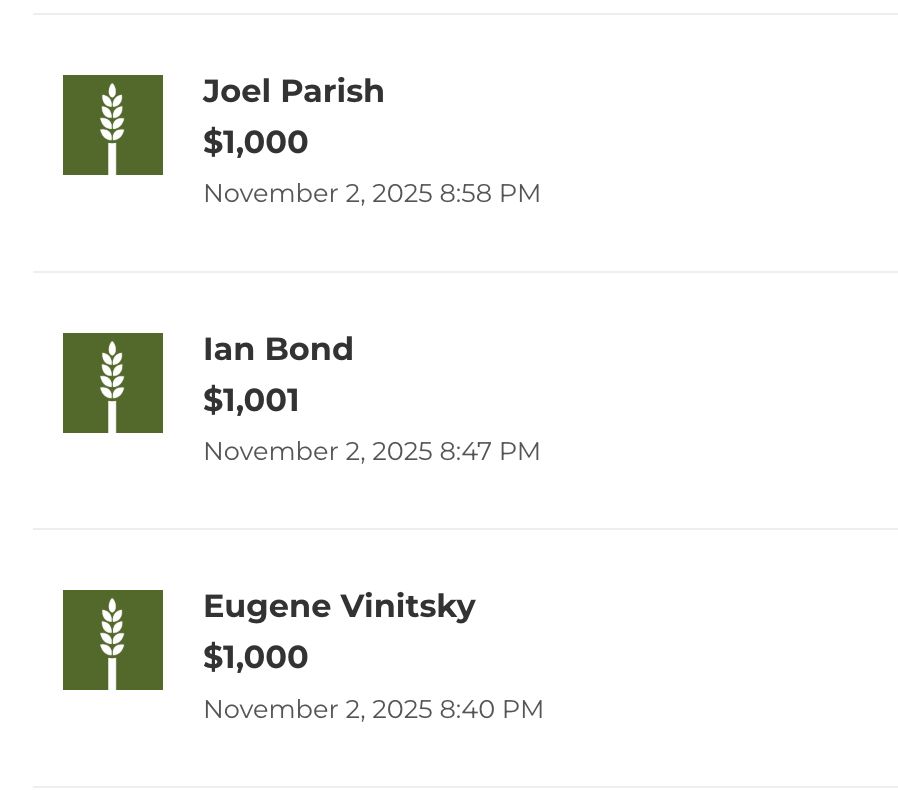Select the Eugene Vinitsky donor name

click(339, 606)
